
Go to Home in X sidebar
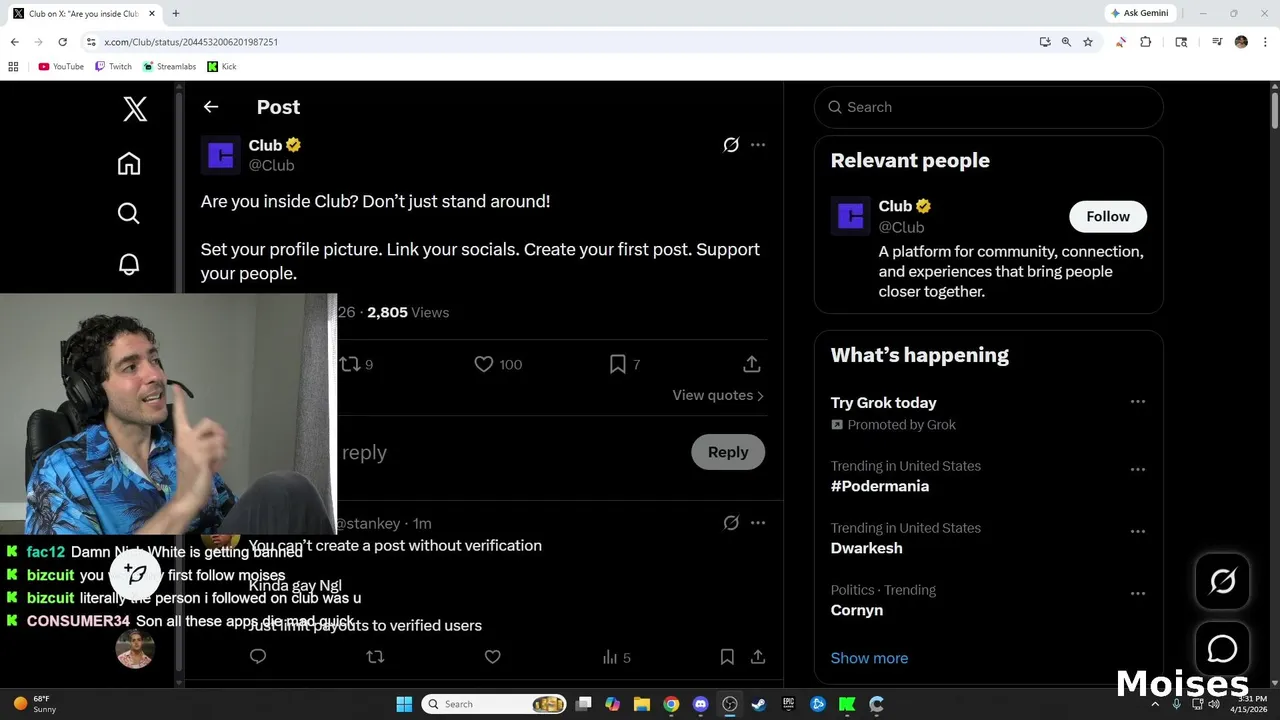(x=129, y=163)
